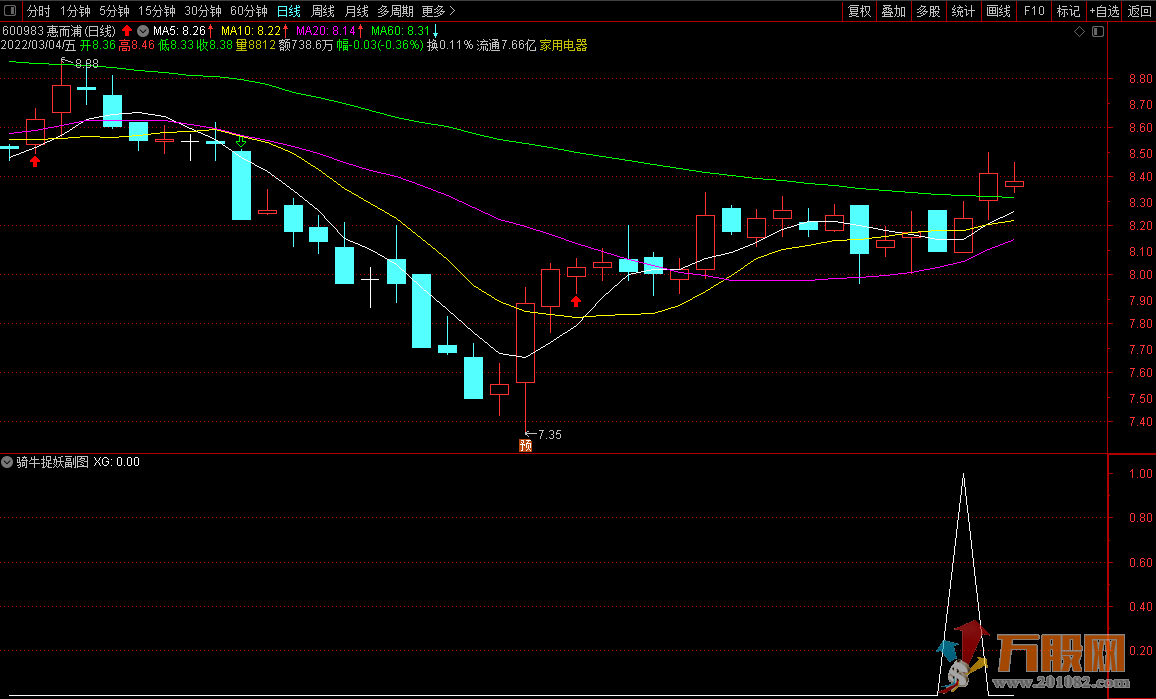Viewport: 1156px width, 699px height.
Task: Click the red up arrow under the 8.00 candles
Action: coord(576,301)
